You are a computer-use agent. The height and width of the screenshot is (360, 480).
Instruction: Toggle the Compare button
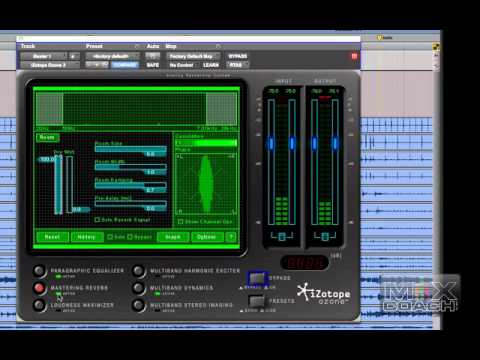[125, 65]
